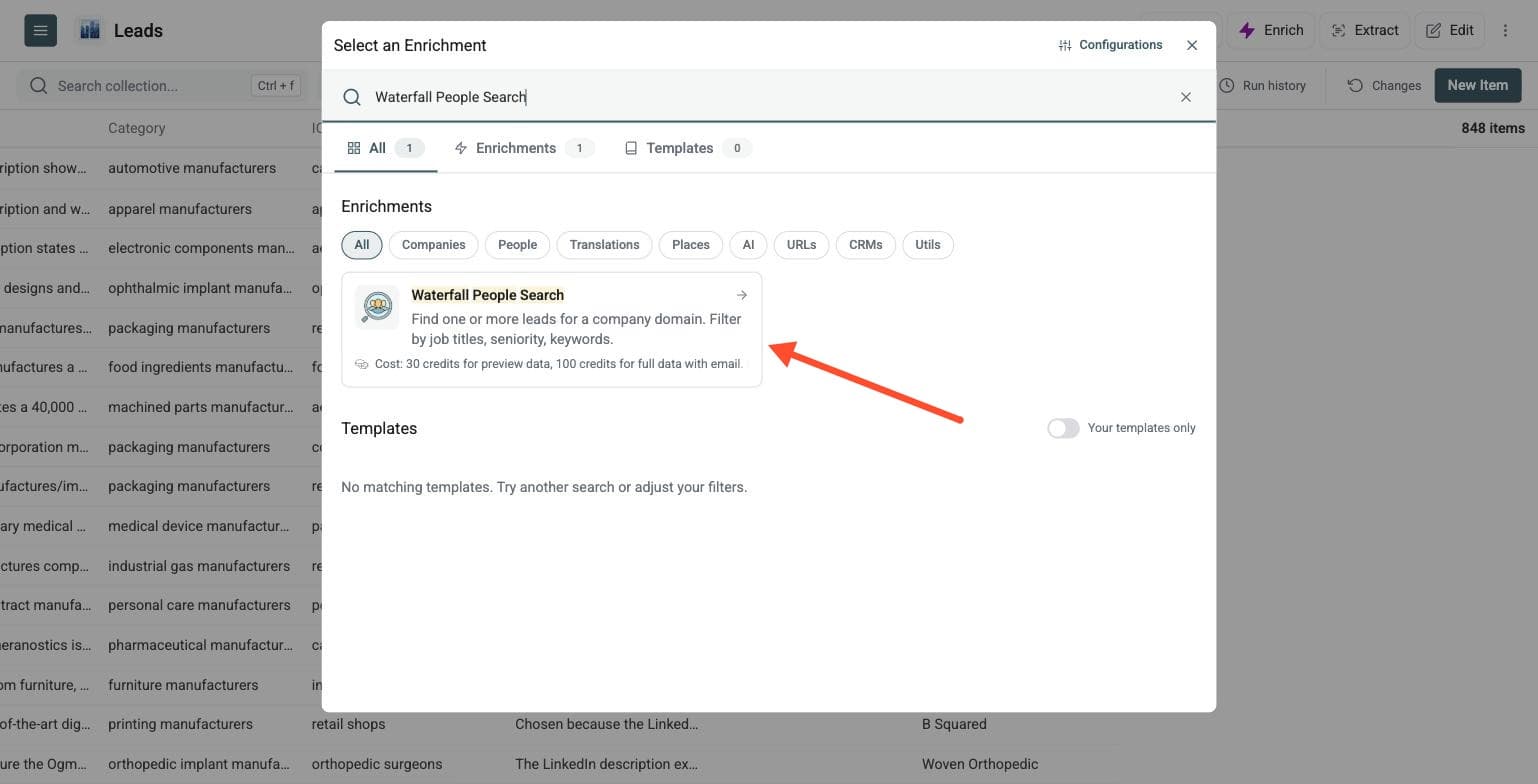The width and height of the screenshot is (1538, 784).
Task: Open the hamburger menu icon
Action: click(40, 30)
